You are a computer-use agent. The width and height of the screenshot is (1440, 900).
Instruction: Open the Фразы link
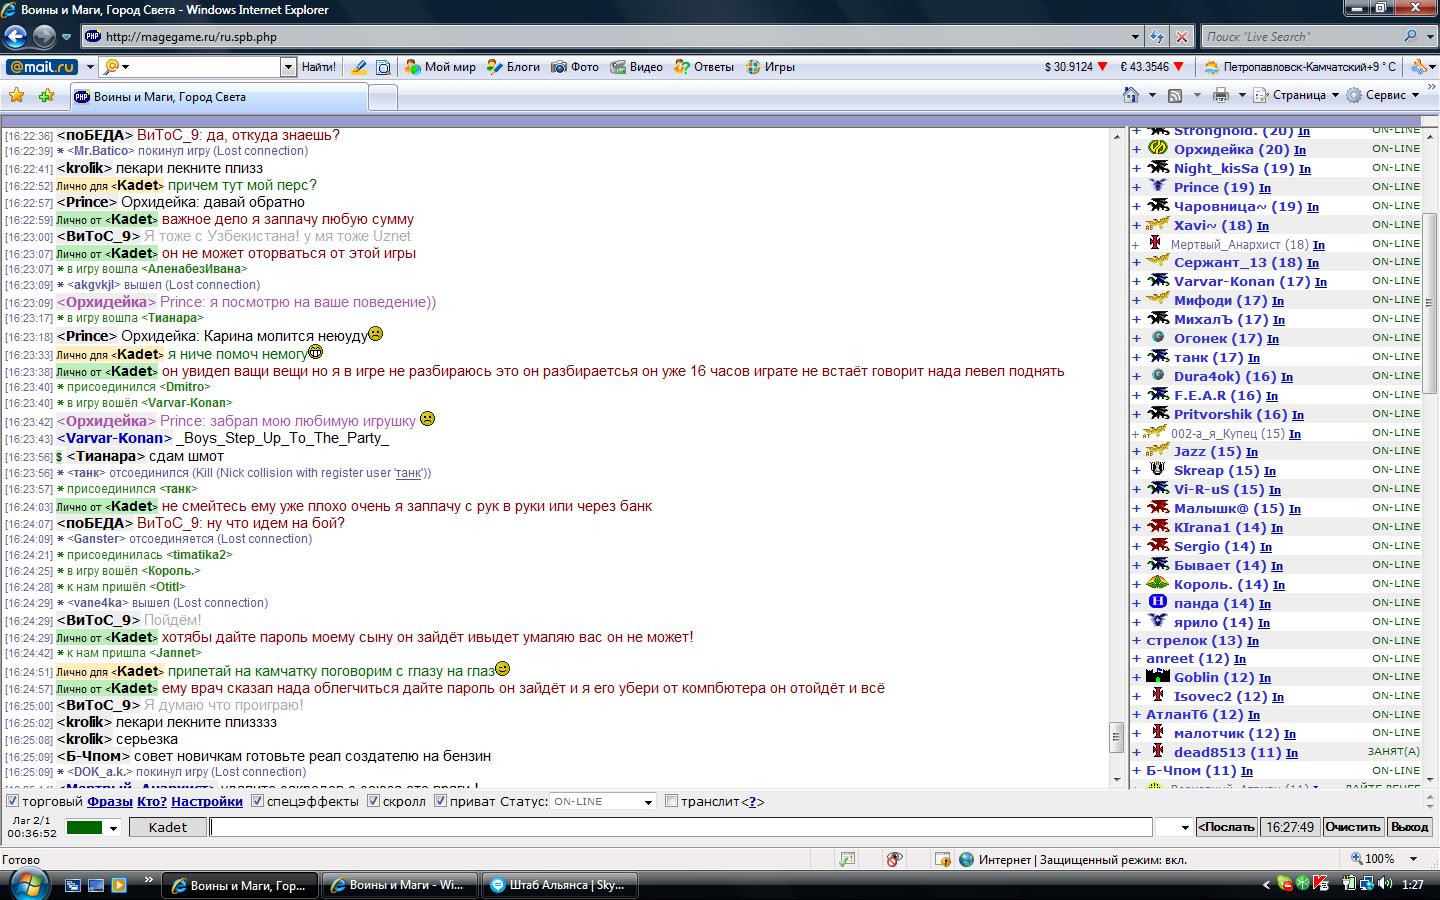tap(110, 801)
